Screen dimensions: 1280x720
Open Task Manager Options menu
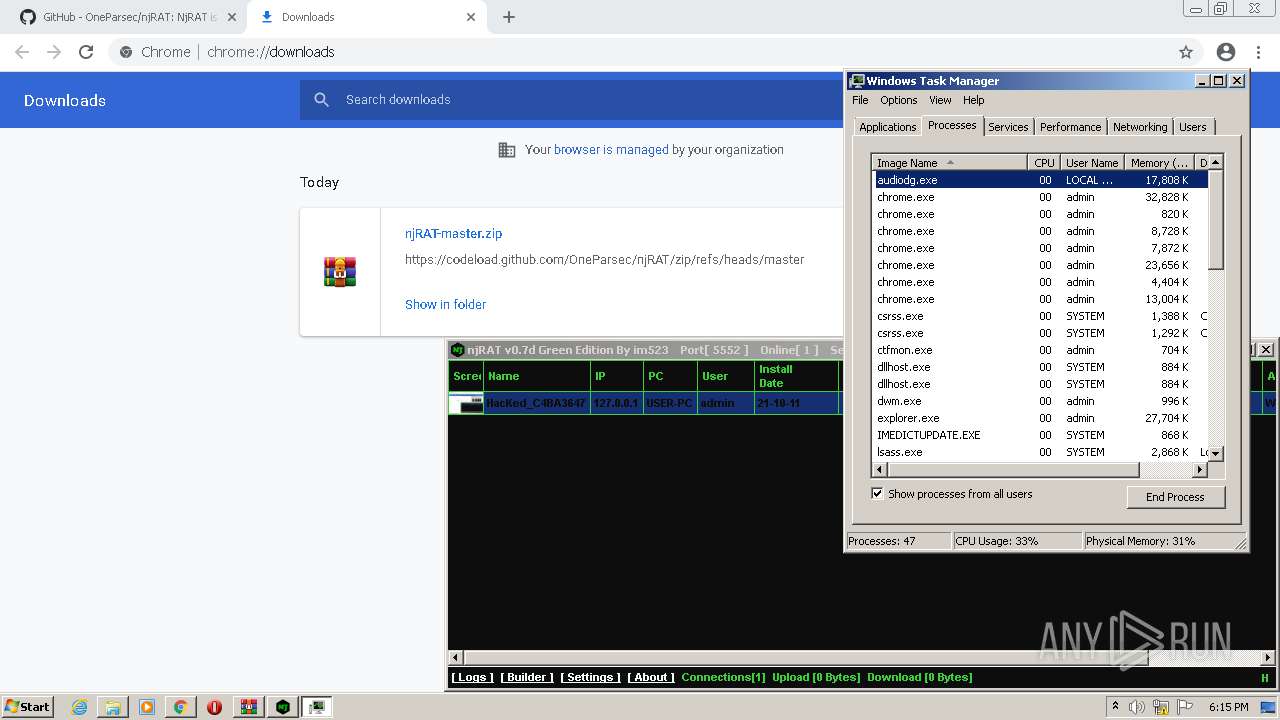(898, 100)
